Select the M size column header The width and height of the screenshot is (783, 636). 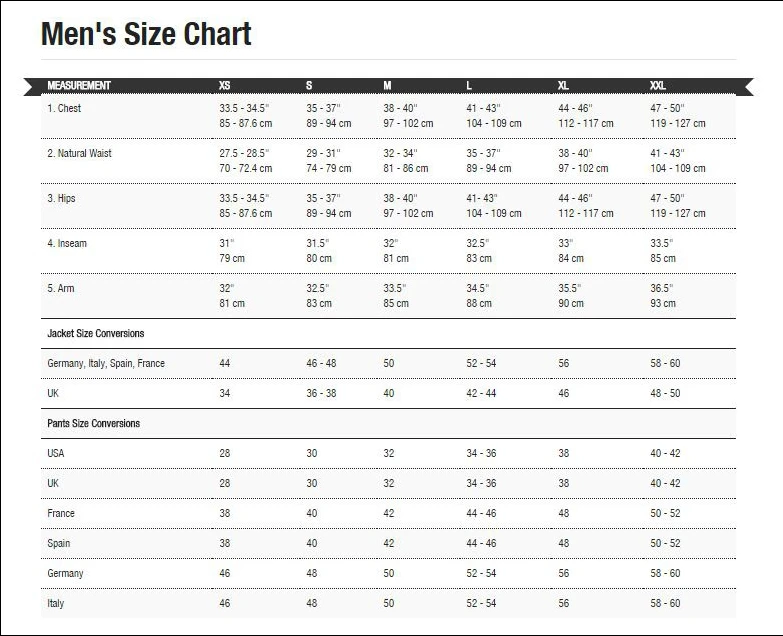[x=387, y=85]
